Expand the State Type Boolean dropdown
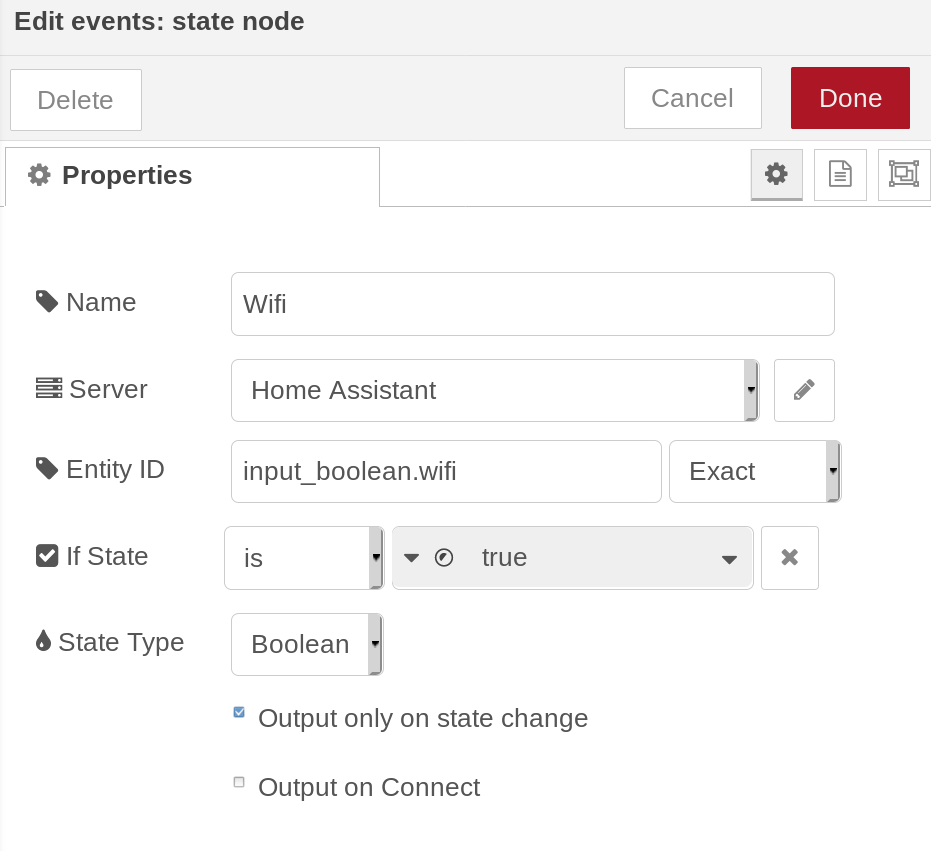The image size is (931, 851). coord(307,644)
